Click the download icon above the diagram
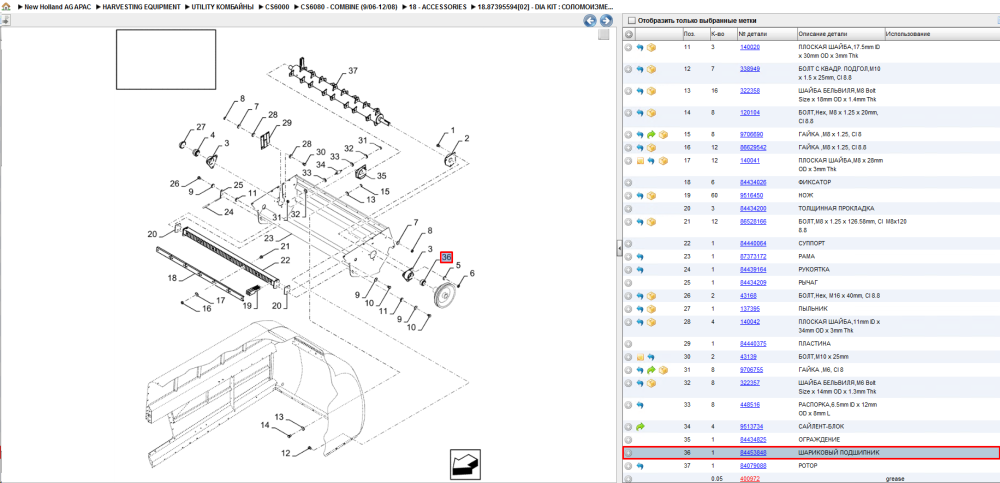Viewport: 1000px width, 483px height. pyautogui.click(x=4, y=20)
